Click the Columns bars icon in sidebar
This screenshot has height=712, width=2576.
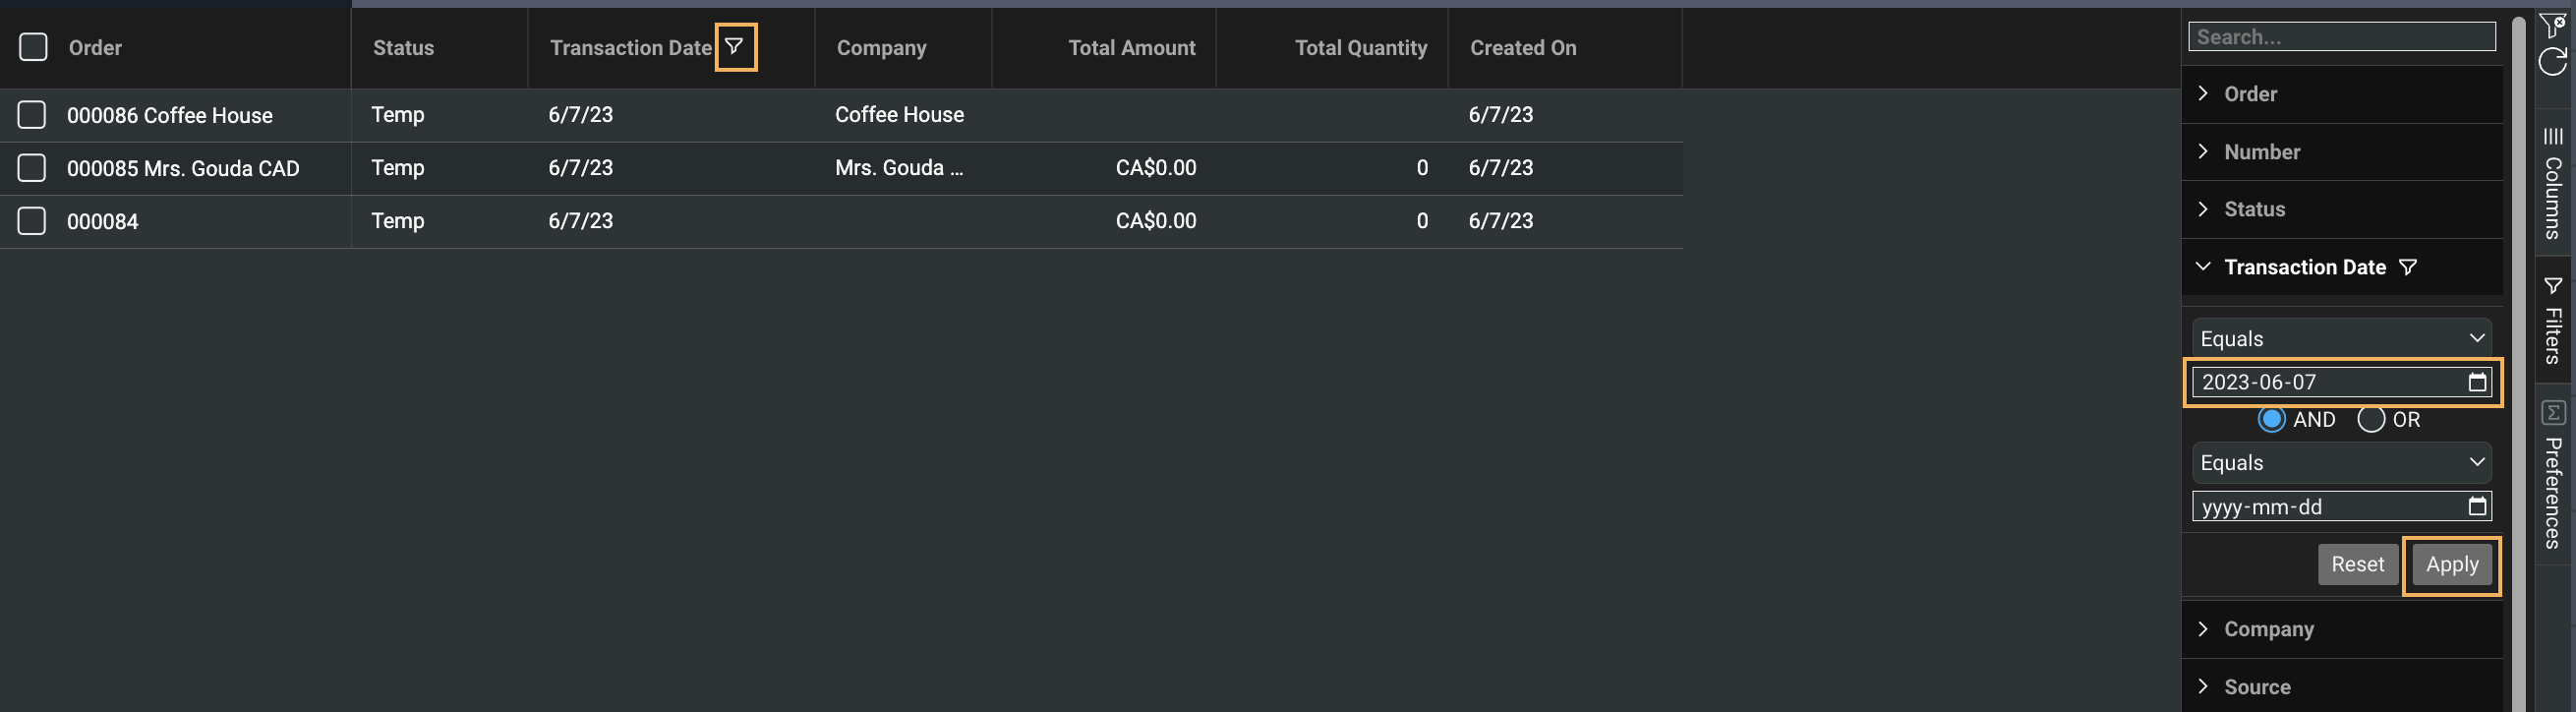(x=2553, y=136)
